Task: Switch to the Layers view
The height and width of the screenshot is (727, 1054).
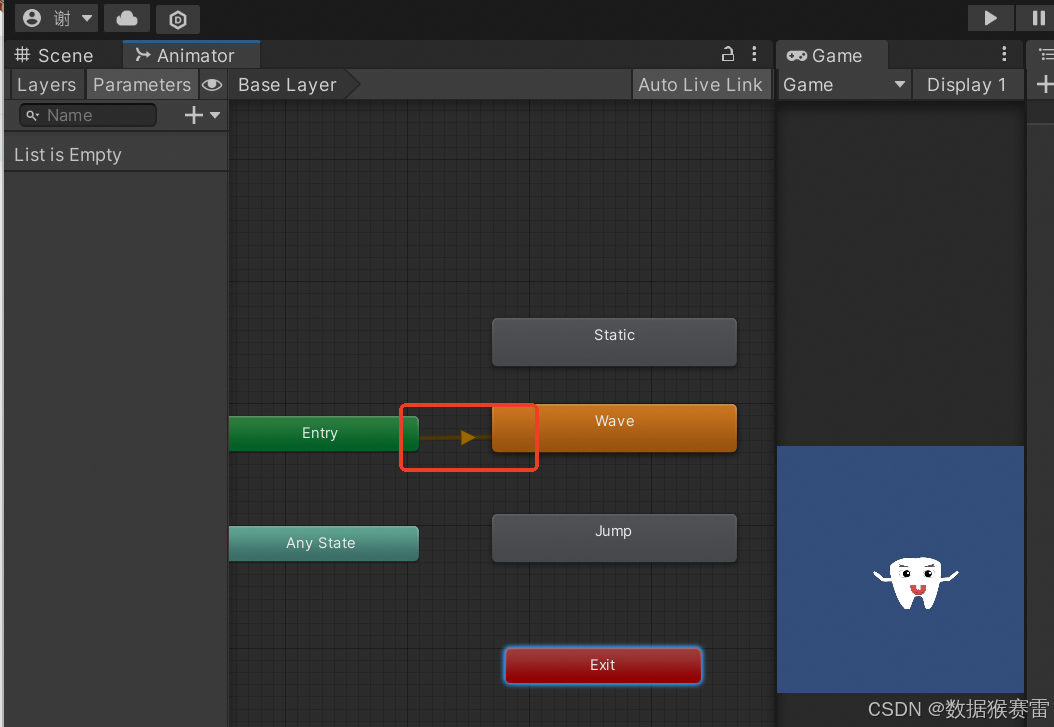Action: tap(46, 84)
